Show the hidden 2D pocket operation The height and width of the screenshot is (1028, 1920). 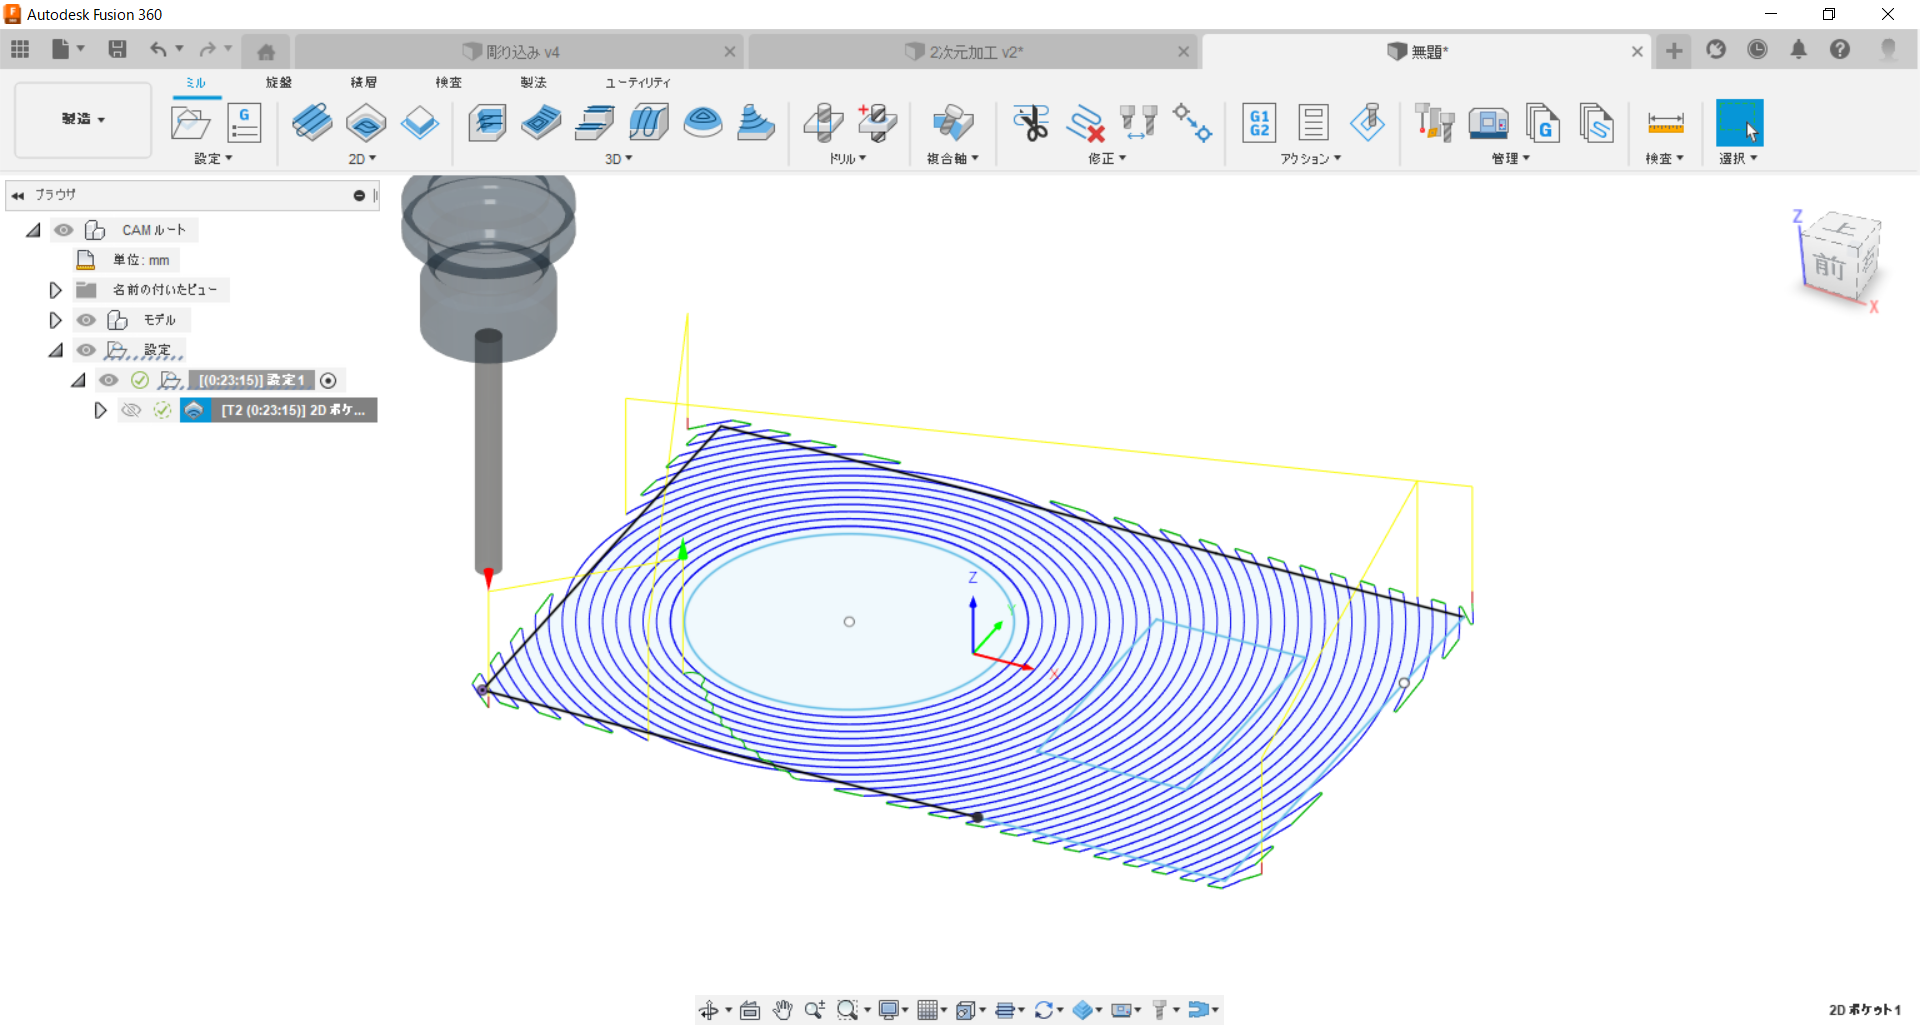pyautogui.click(x=131, y=410)
